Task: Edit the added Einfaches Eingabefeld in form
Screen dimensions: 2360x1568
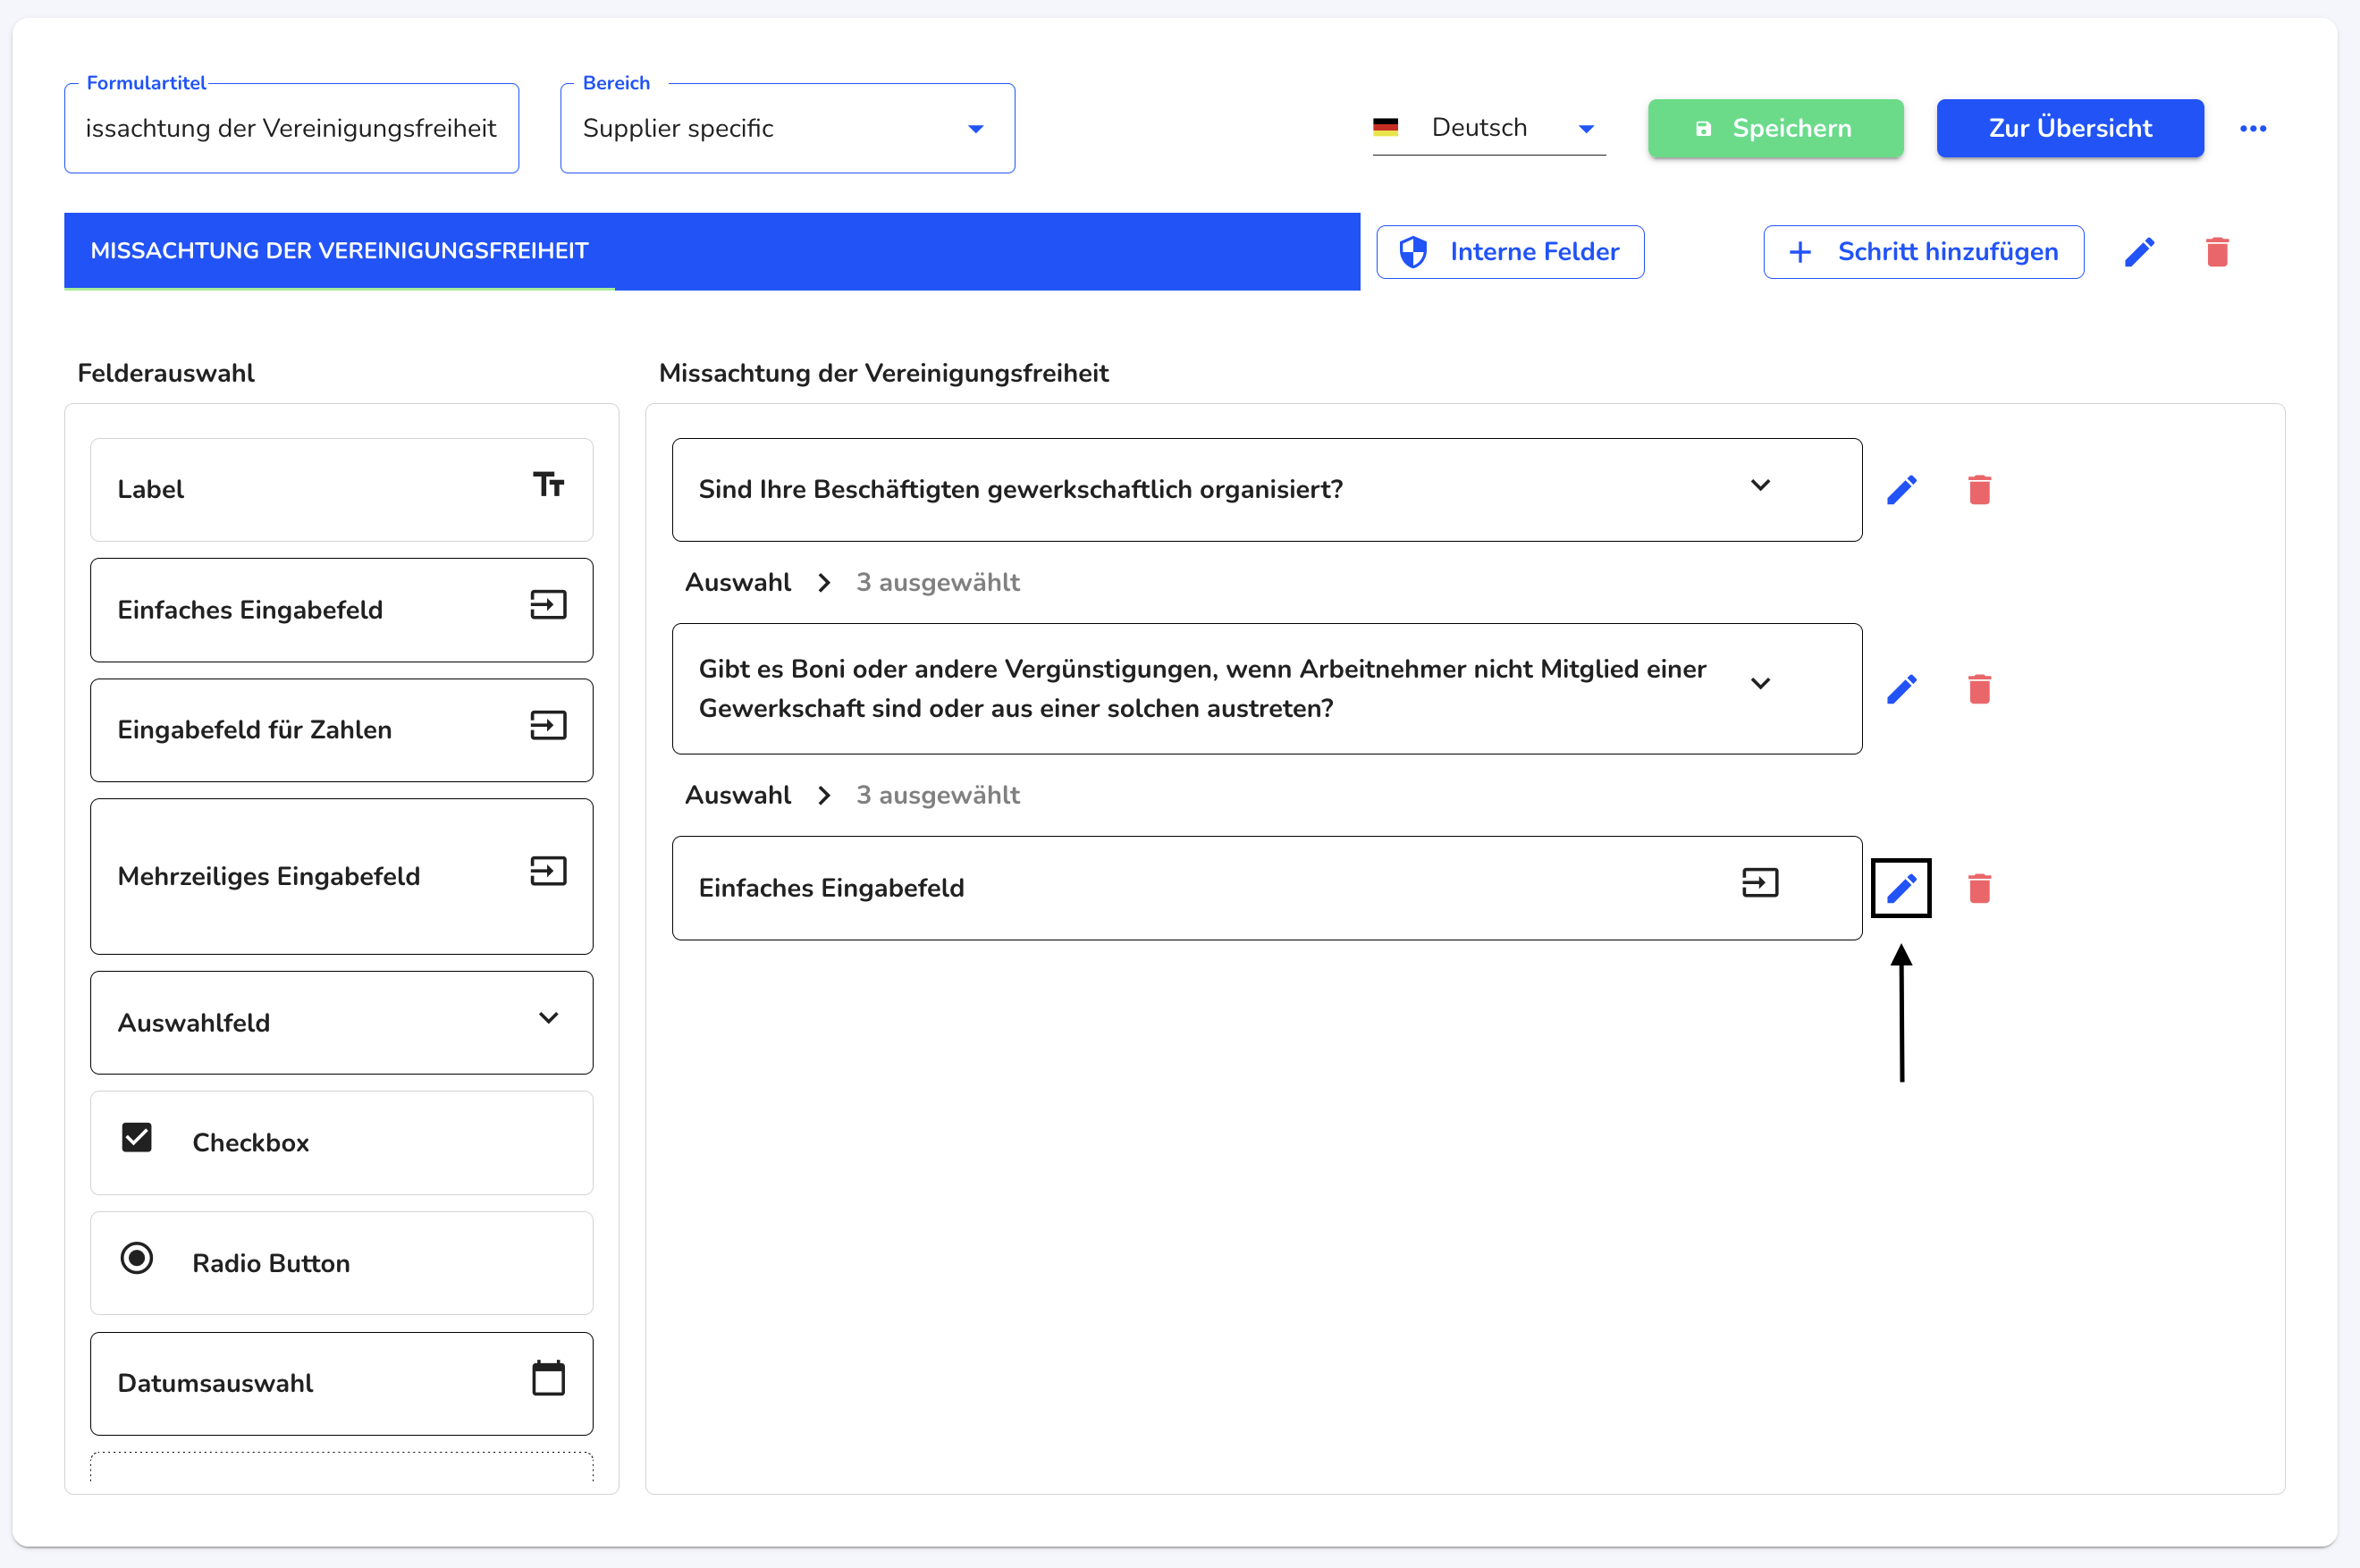Action: pos(1902,888)
